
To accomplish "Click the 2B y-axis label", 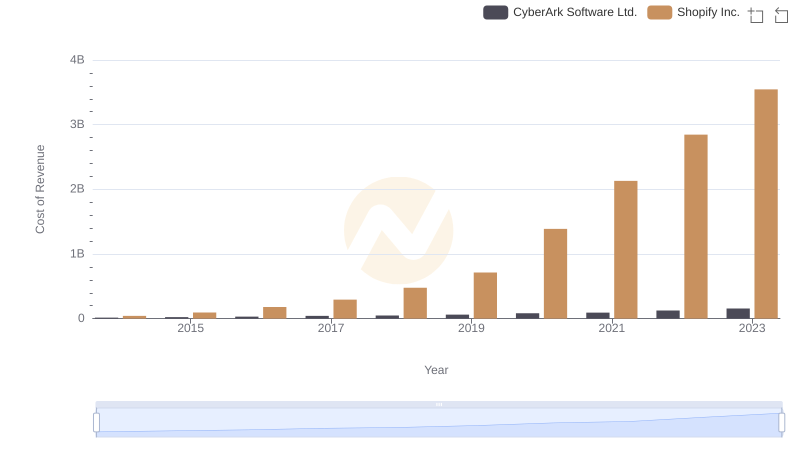I will 77,189.
